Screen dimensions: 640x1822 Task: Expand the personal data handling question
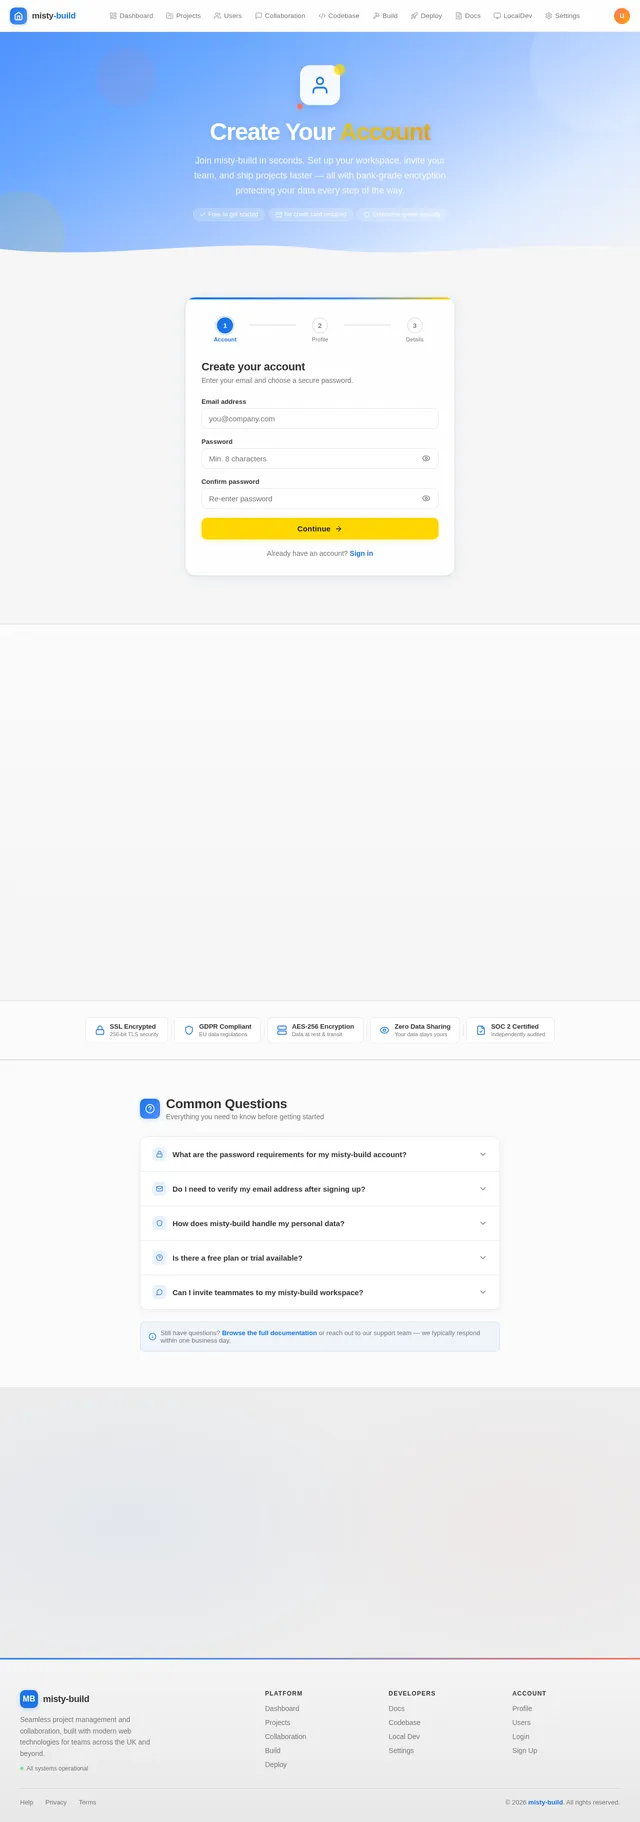click(320, 1223)
